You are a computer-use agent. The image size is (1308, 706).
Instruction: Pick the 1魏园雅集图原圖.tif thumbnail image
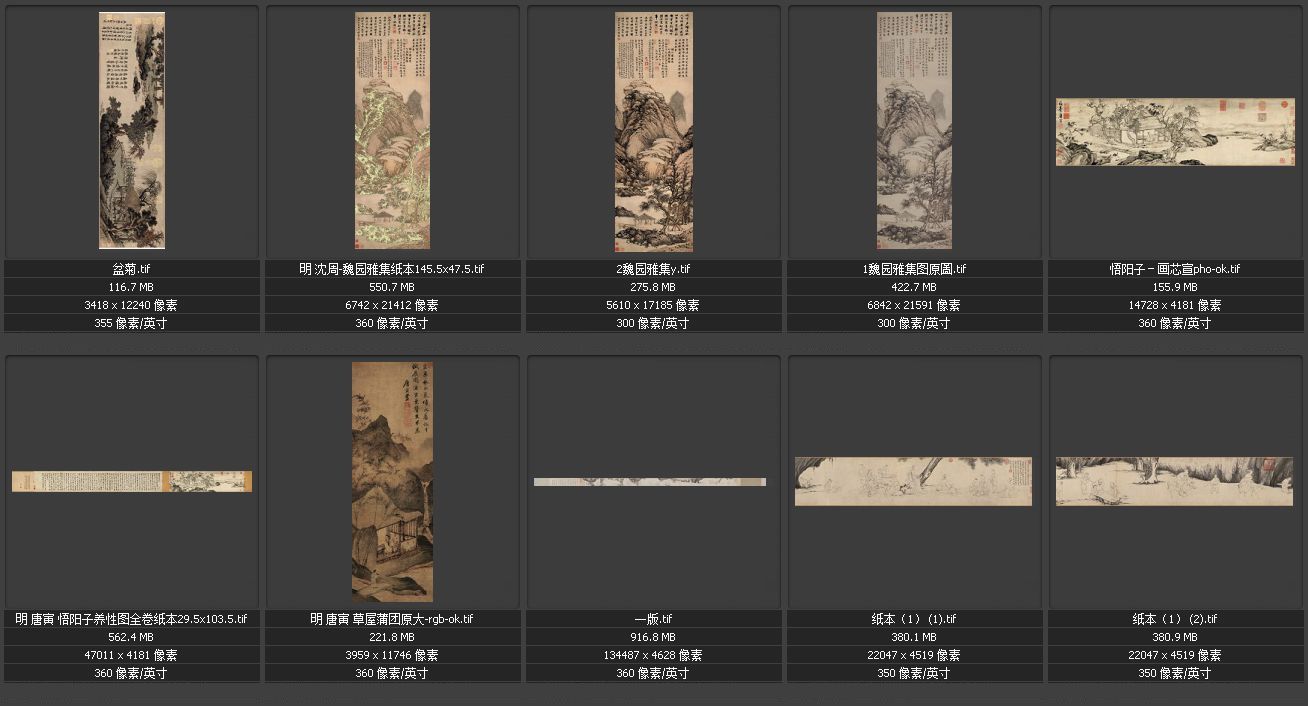click(x=914, y=130)
